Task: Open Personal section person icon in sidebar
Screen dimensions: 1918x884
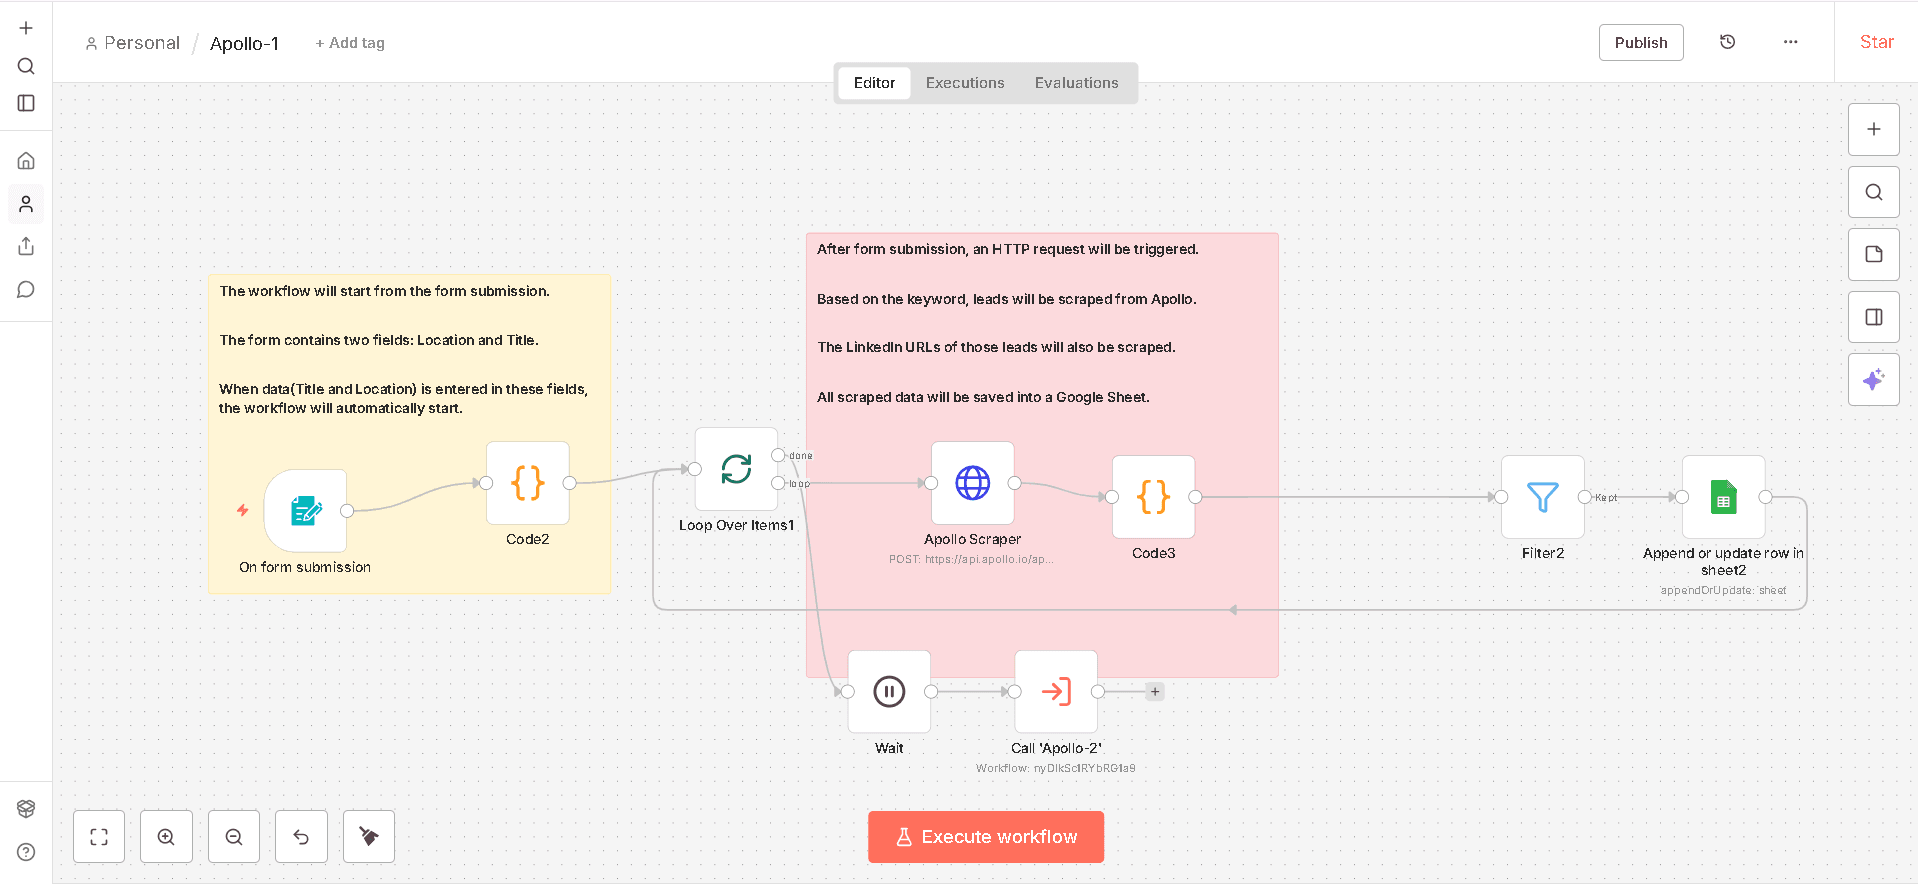Action: [x=26, y=204]
